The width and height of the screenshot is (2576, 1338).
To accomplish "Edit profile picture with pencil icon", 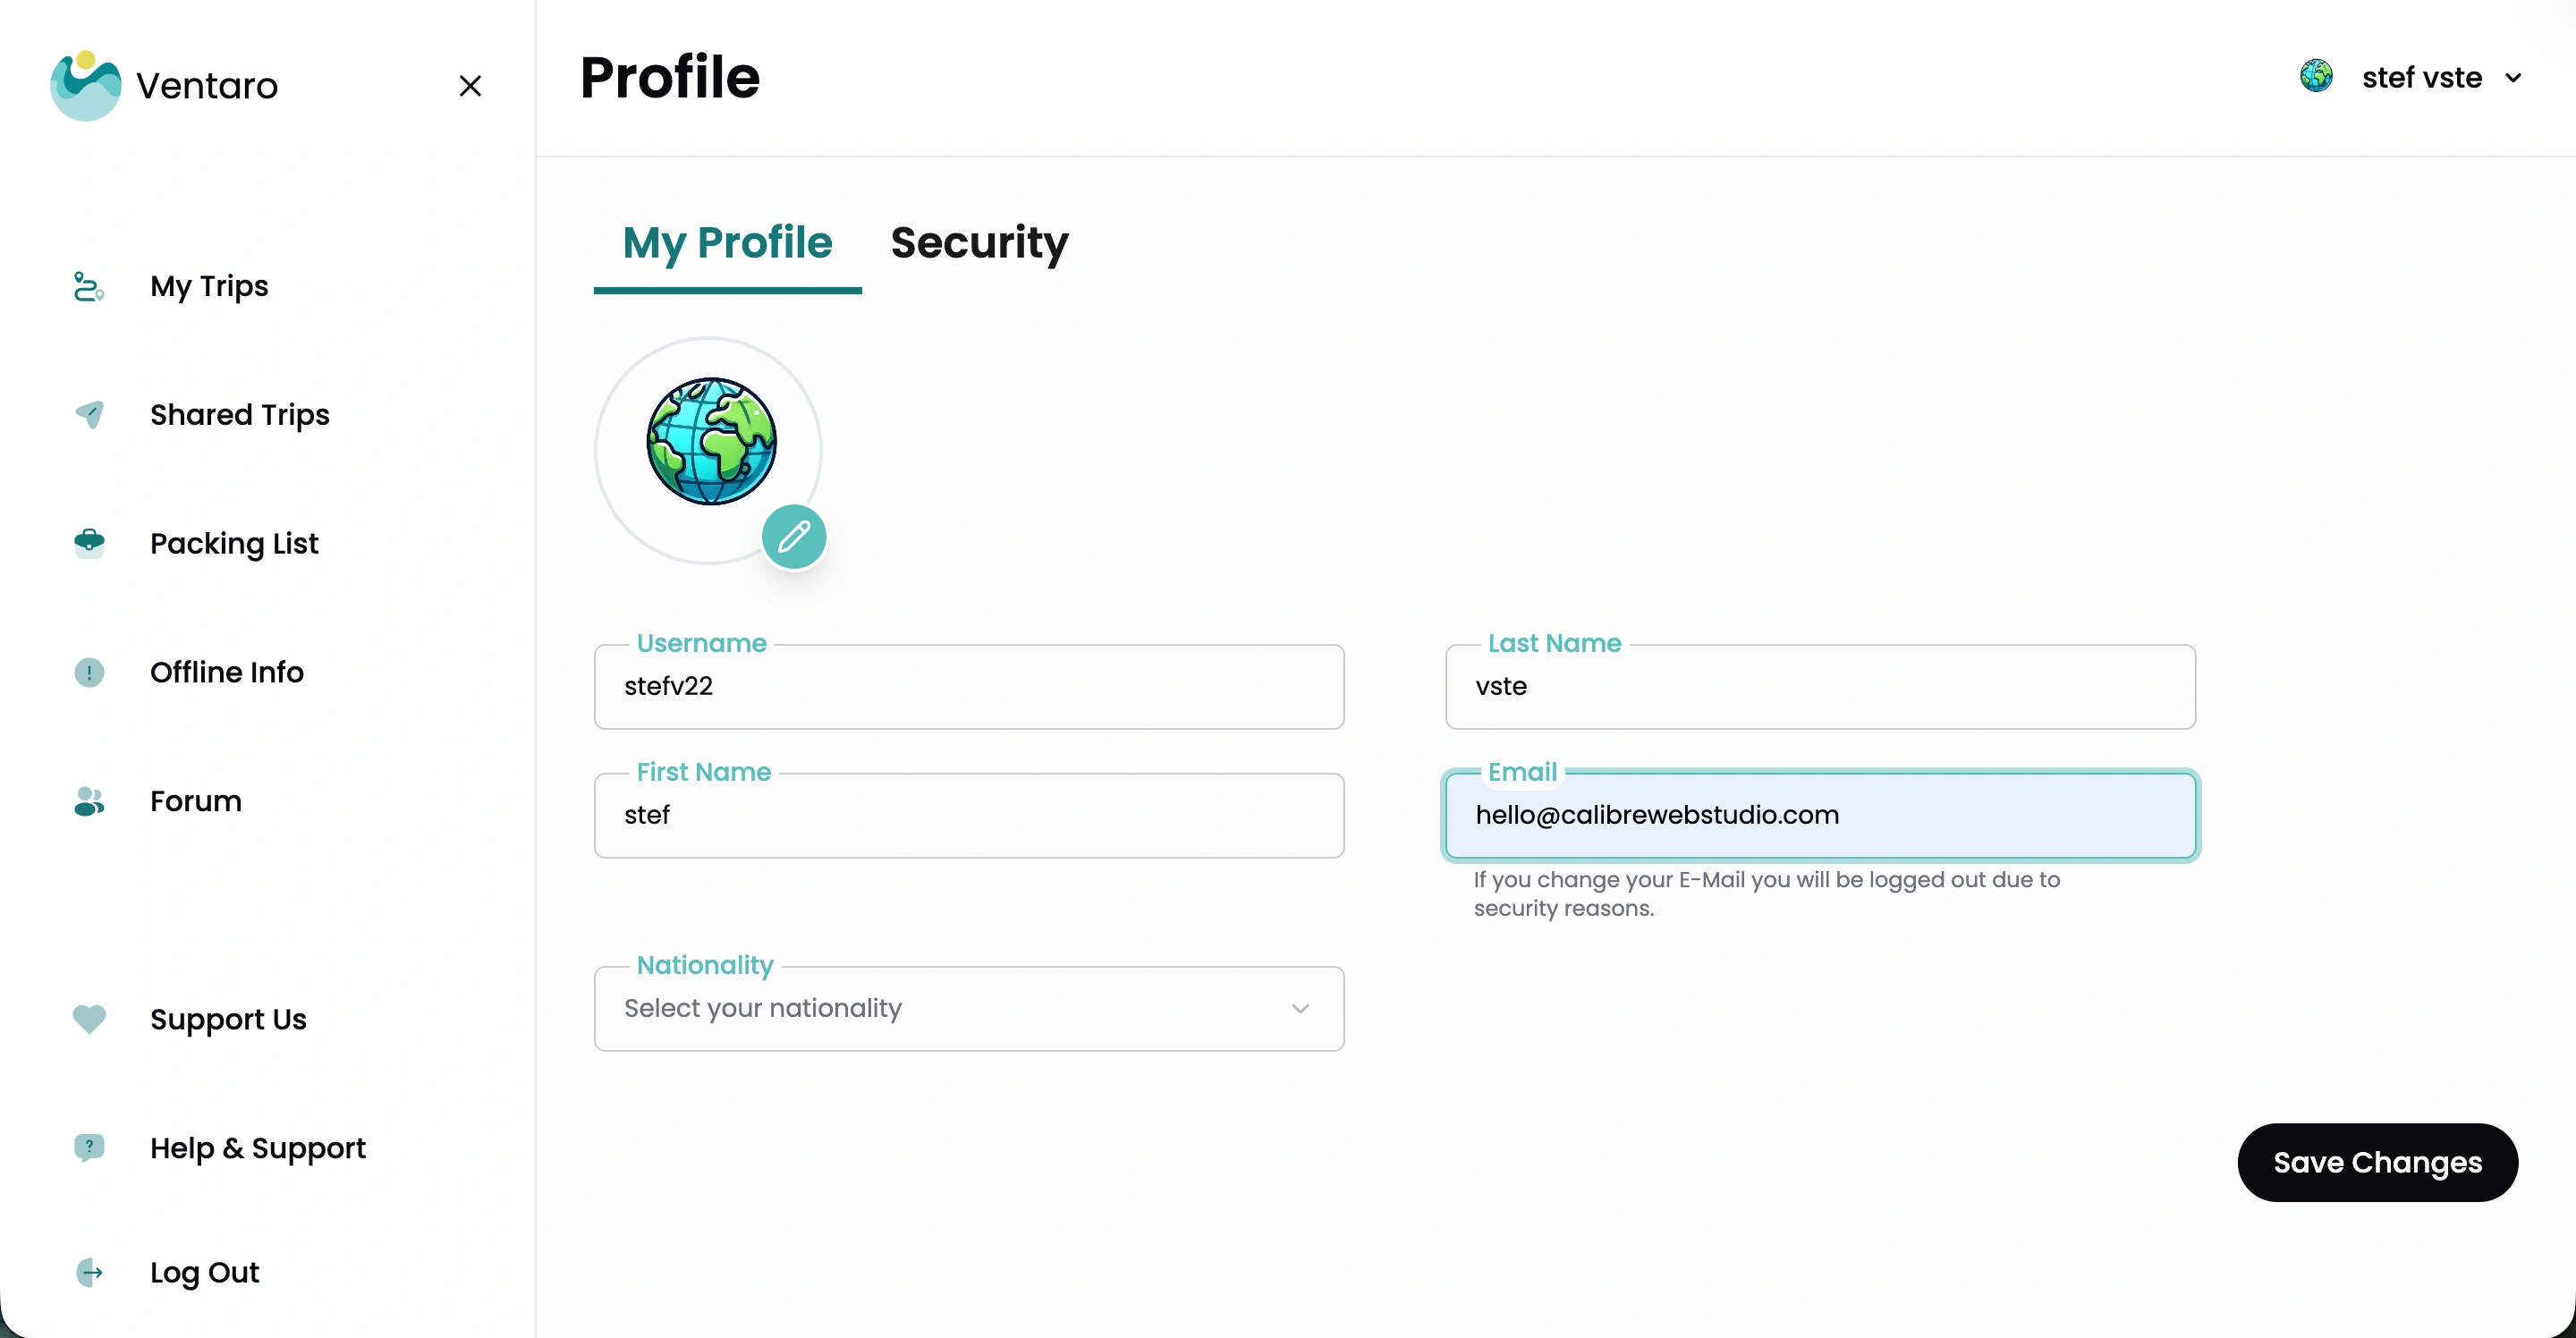I will click(794, 537).
